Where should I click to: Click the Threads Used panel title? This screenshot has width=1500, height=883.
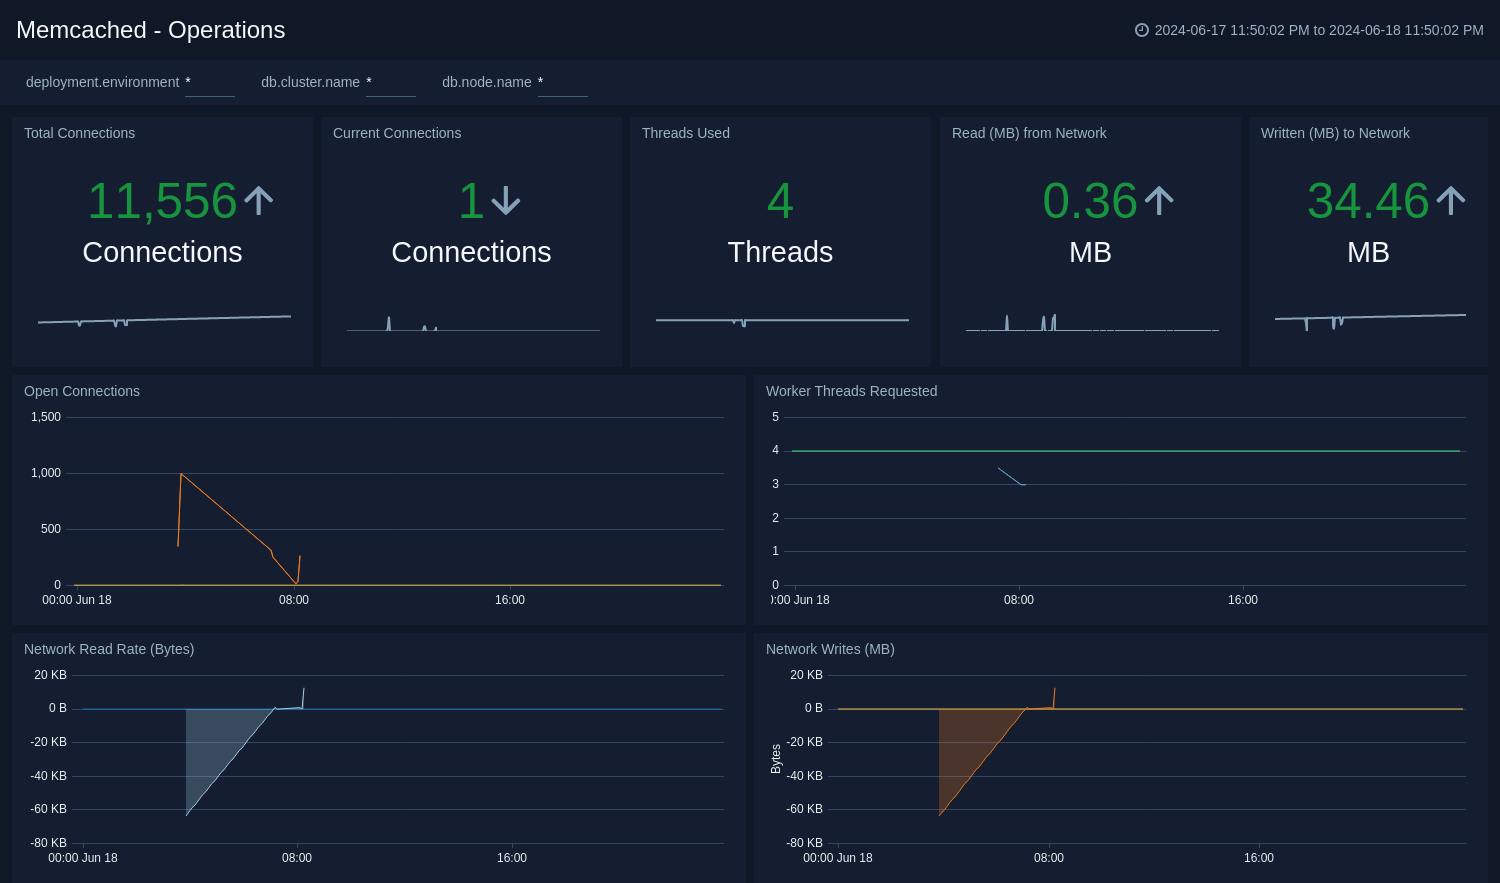coord(686,133)
